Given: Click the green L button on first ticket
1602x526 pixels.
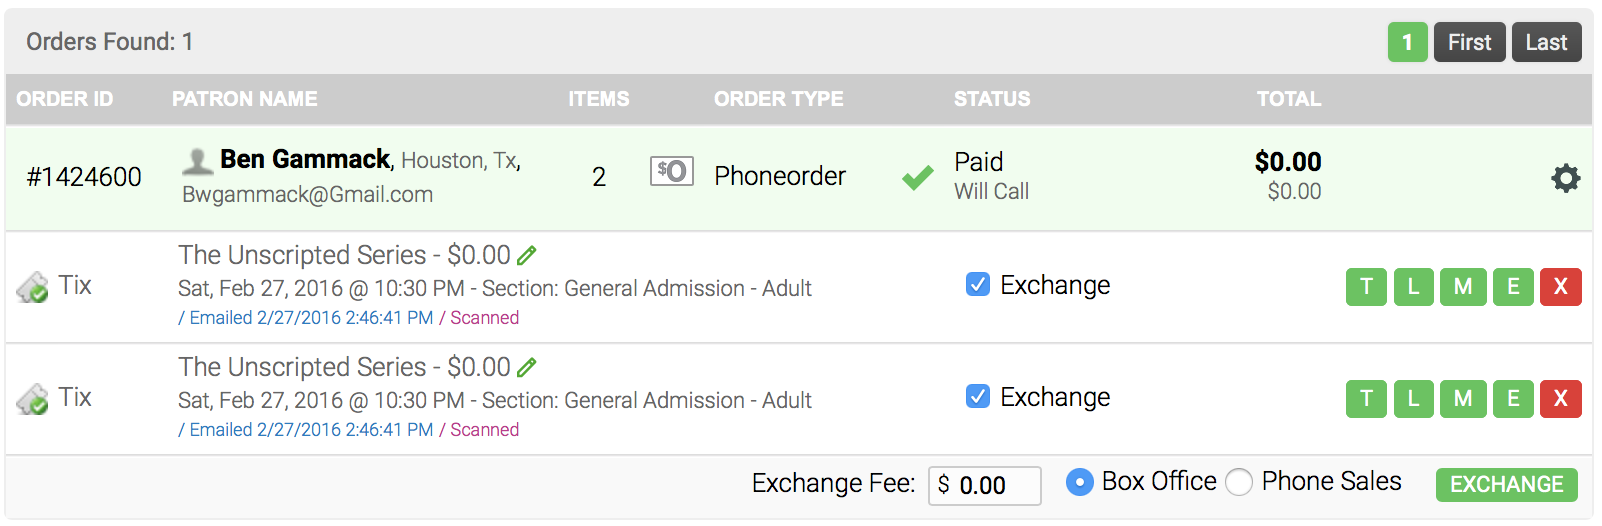Looking at the screenshot, I should 1413,287.
